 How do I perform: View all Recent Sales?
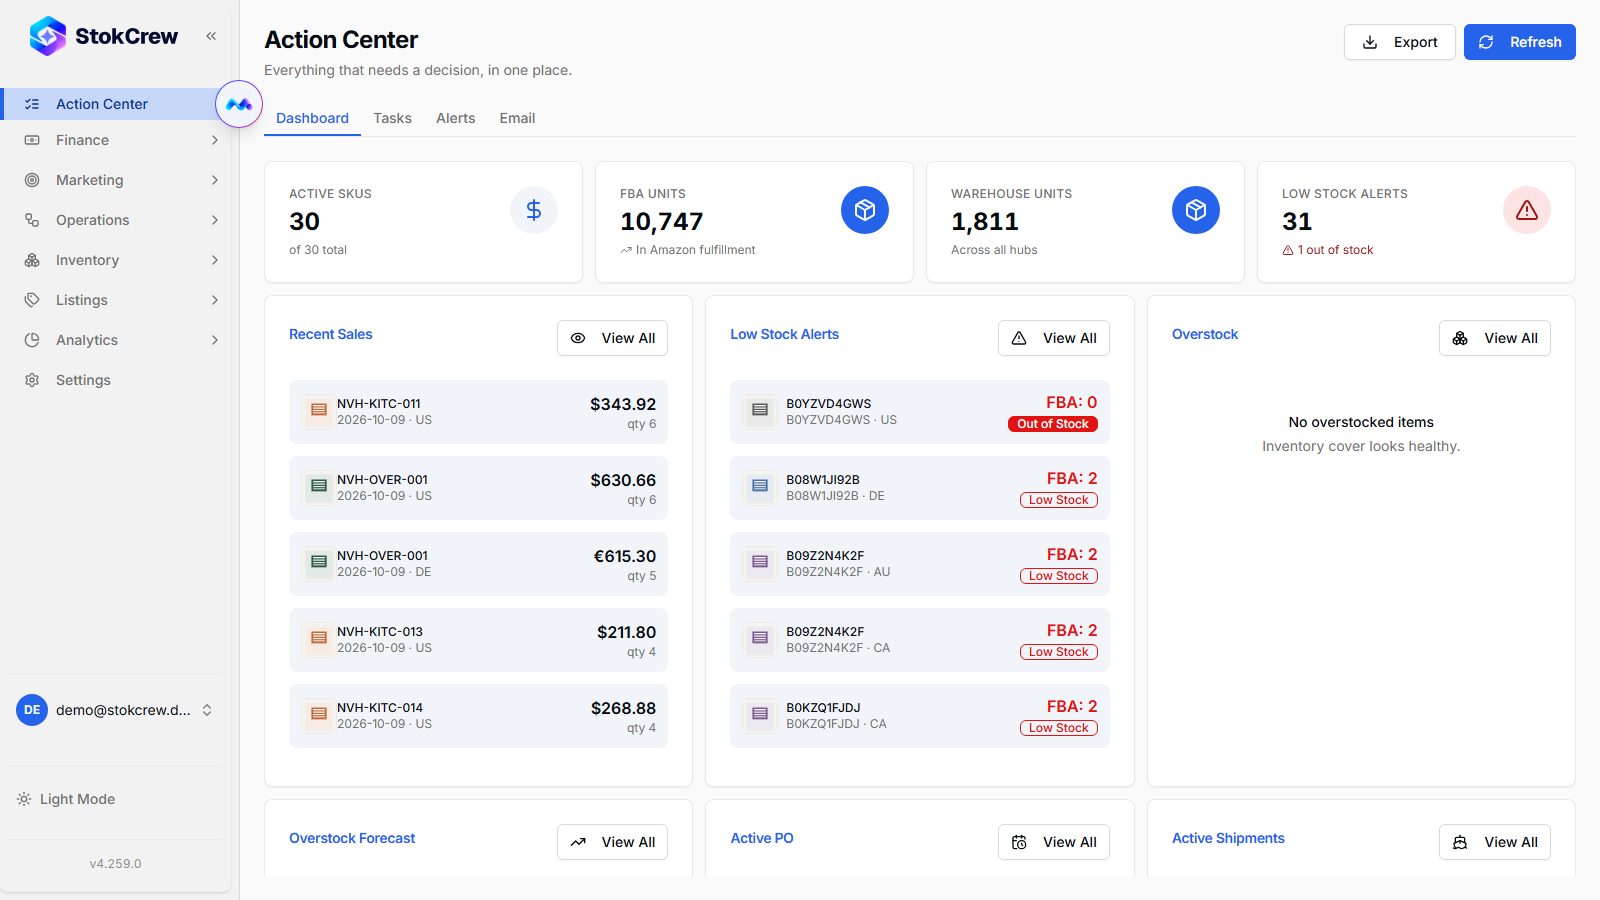612,338
